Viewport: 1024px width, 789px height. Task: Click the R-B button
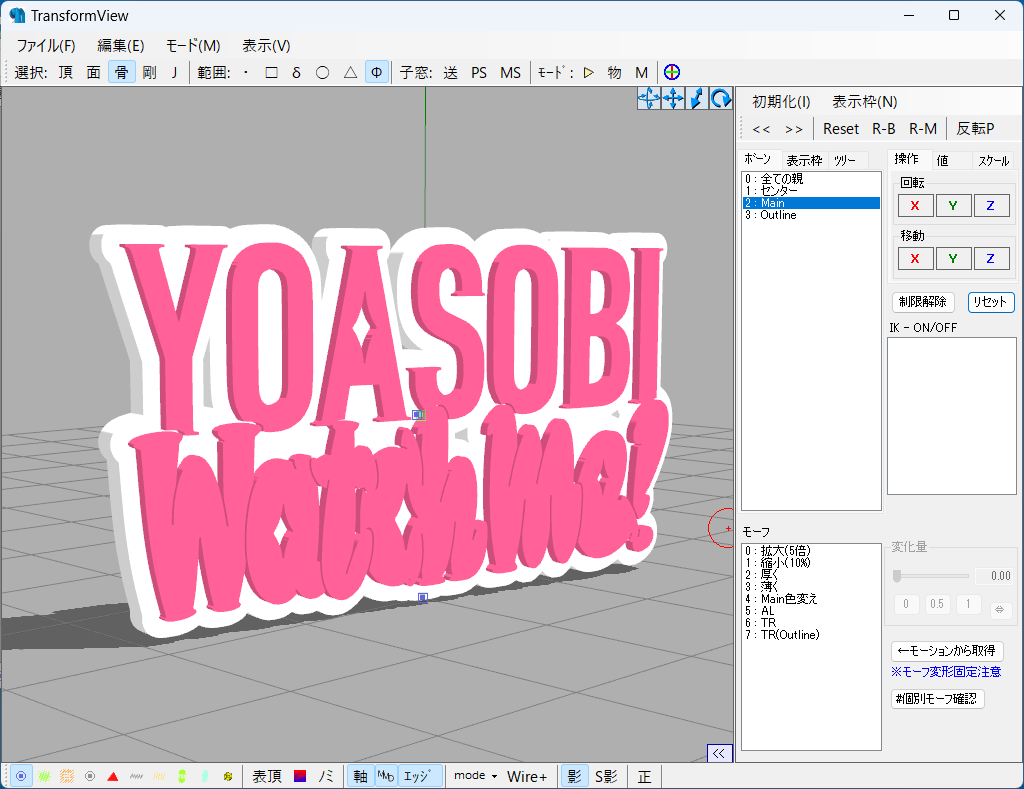click(x=884, y=129)
